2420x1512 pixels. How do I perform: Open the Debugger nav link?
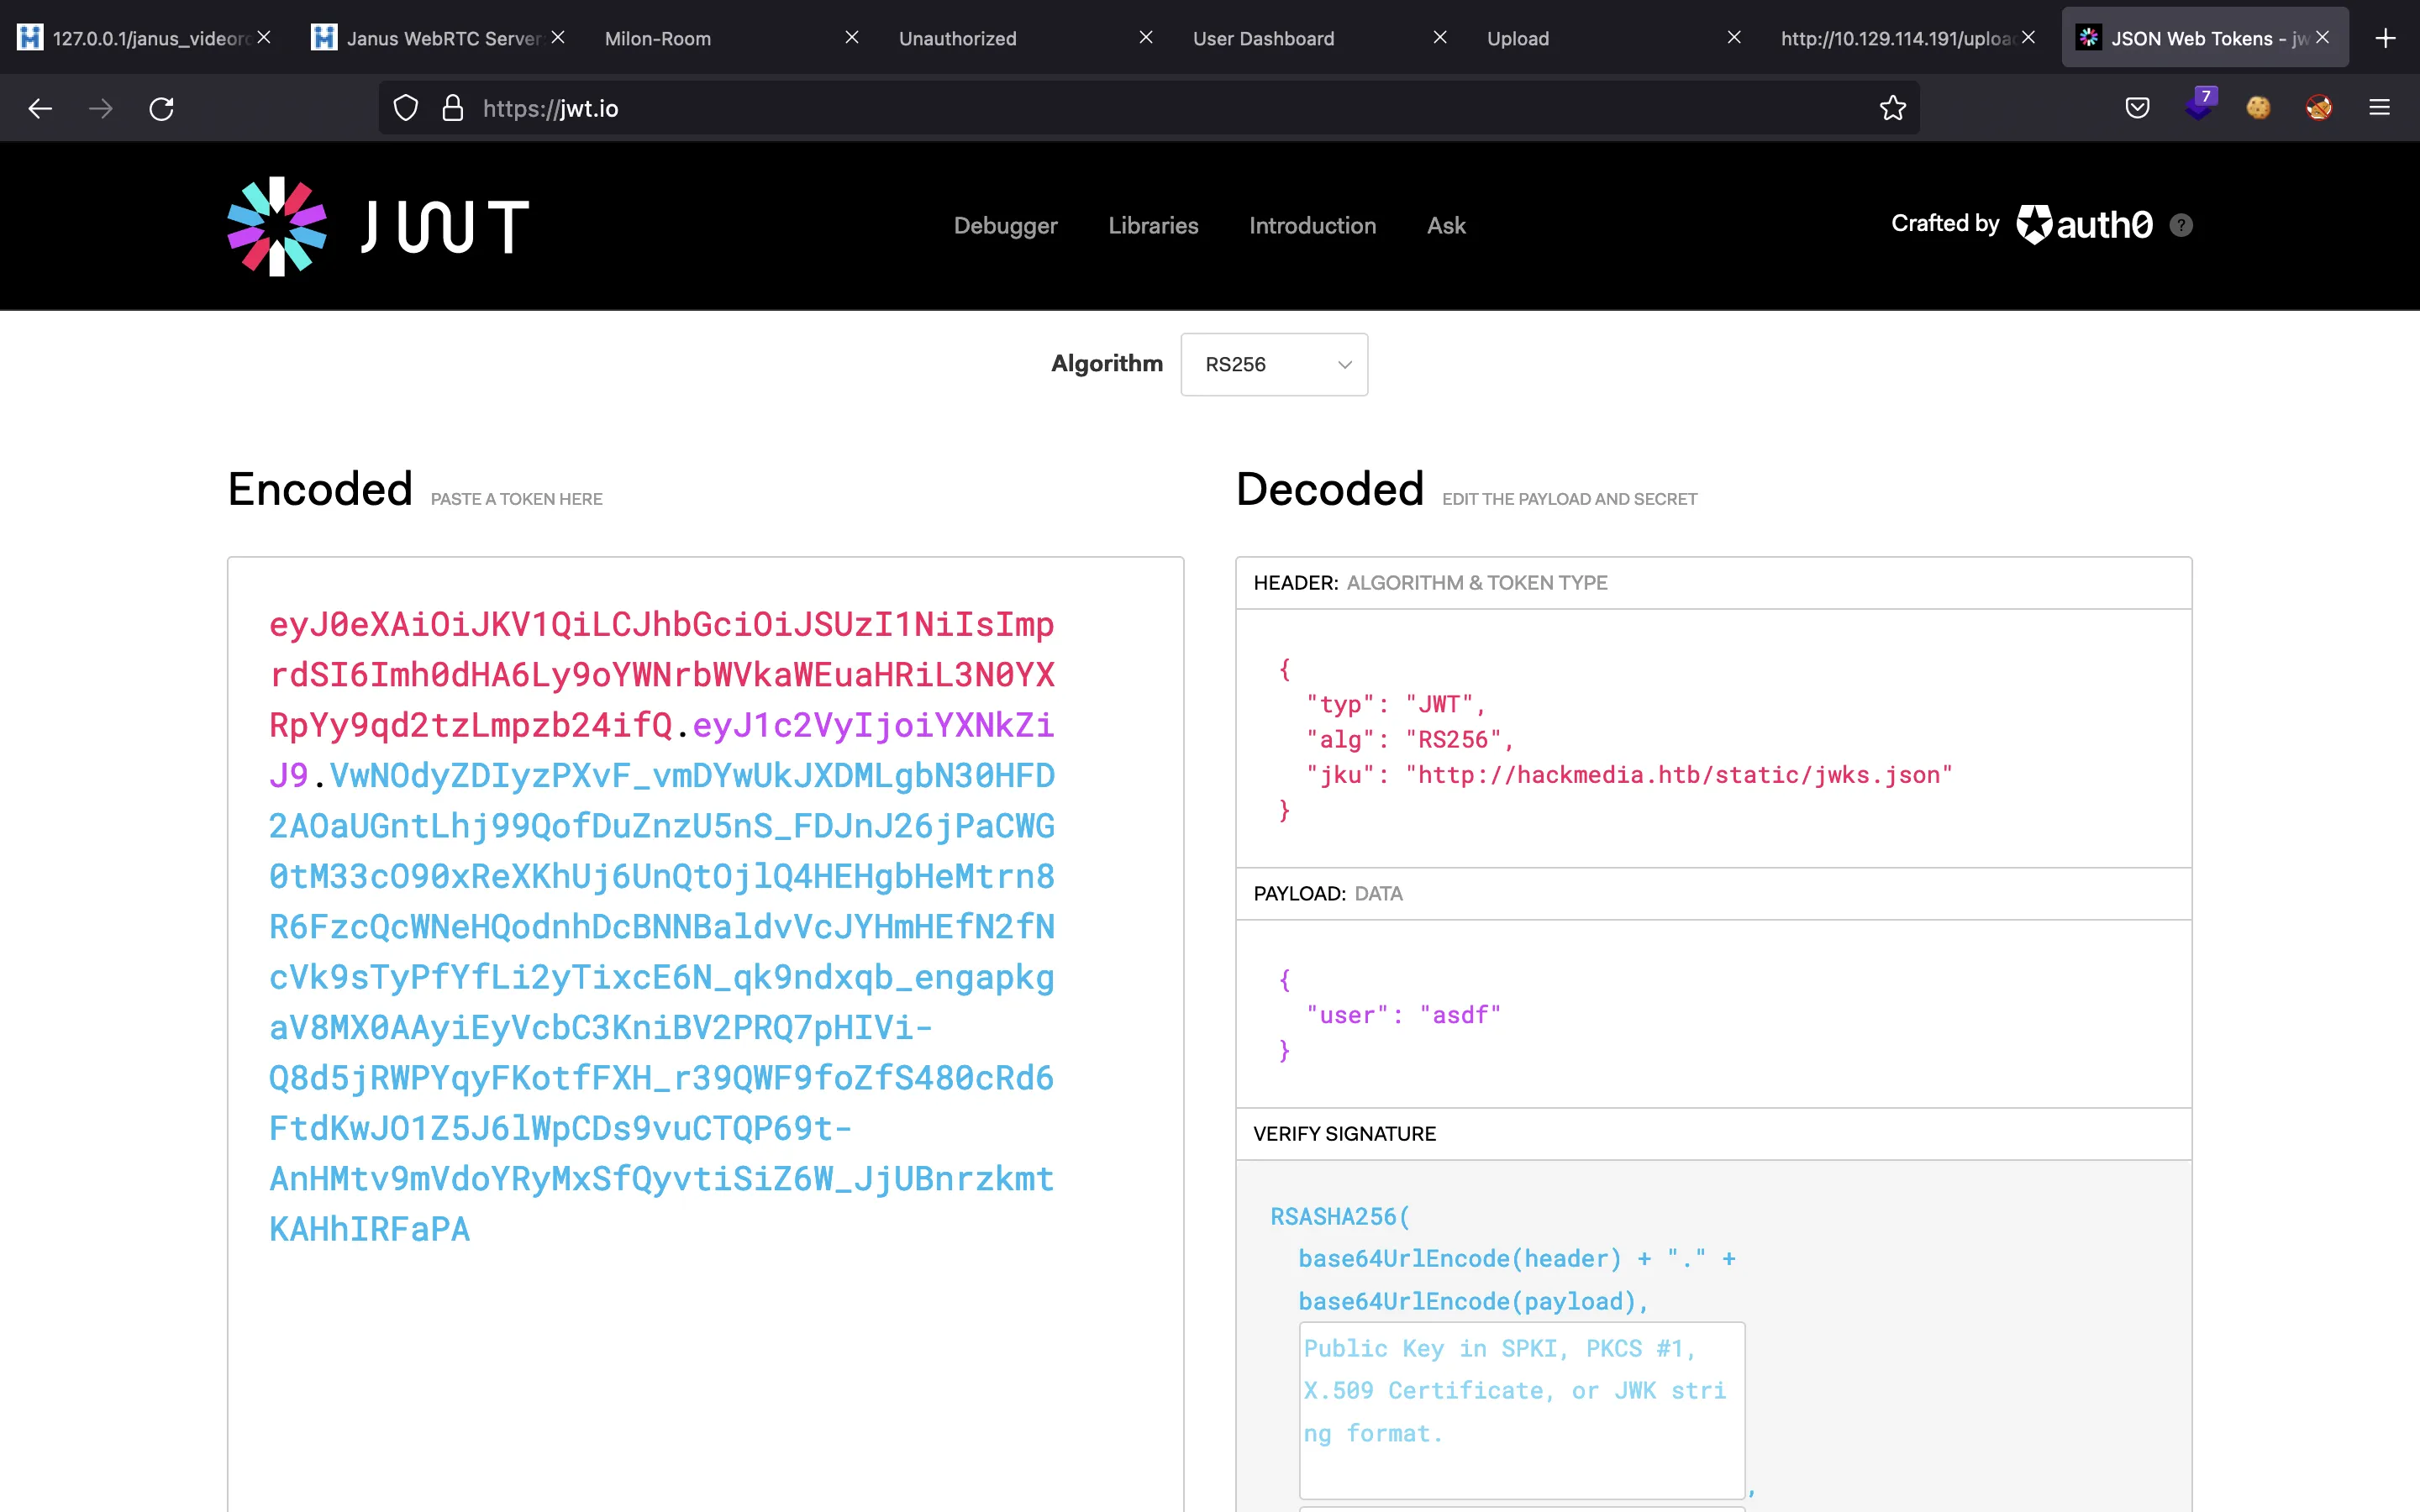click(x=1005, y=226)
